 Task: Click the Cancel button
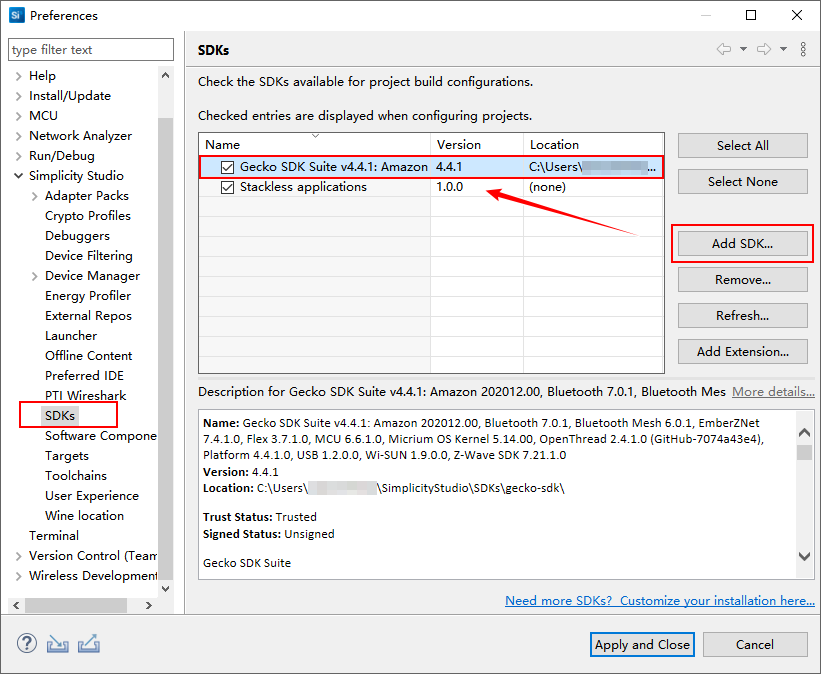click(755, 645)
